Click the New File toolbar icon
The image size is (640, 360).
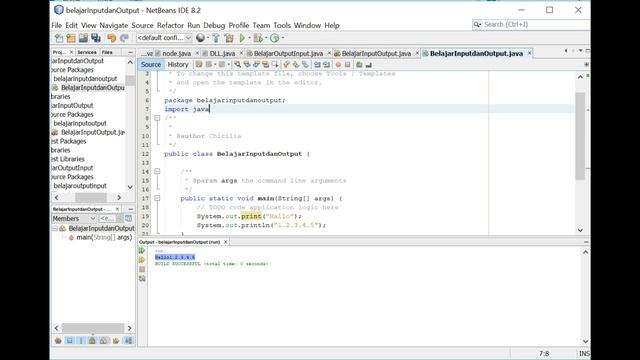pyautogui.click(x=59, y=38)
